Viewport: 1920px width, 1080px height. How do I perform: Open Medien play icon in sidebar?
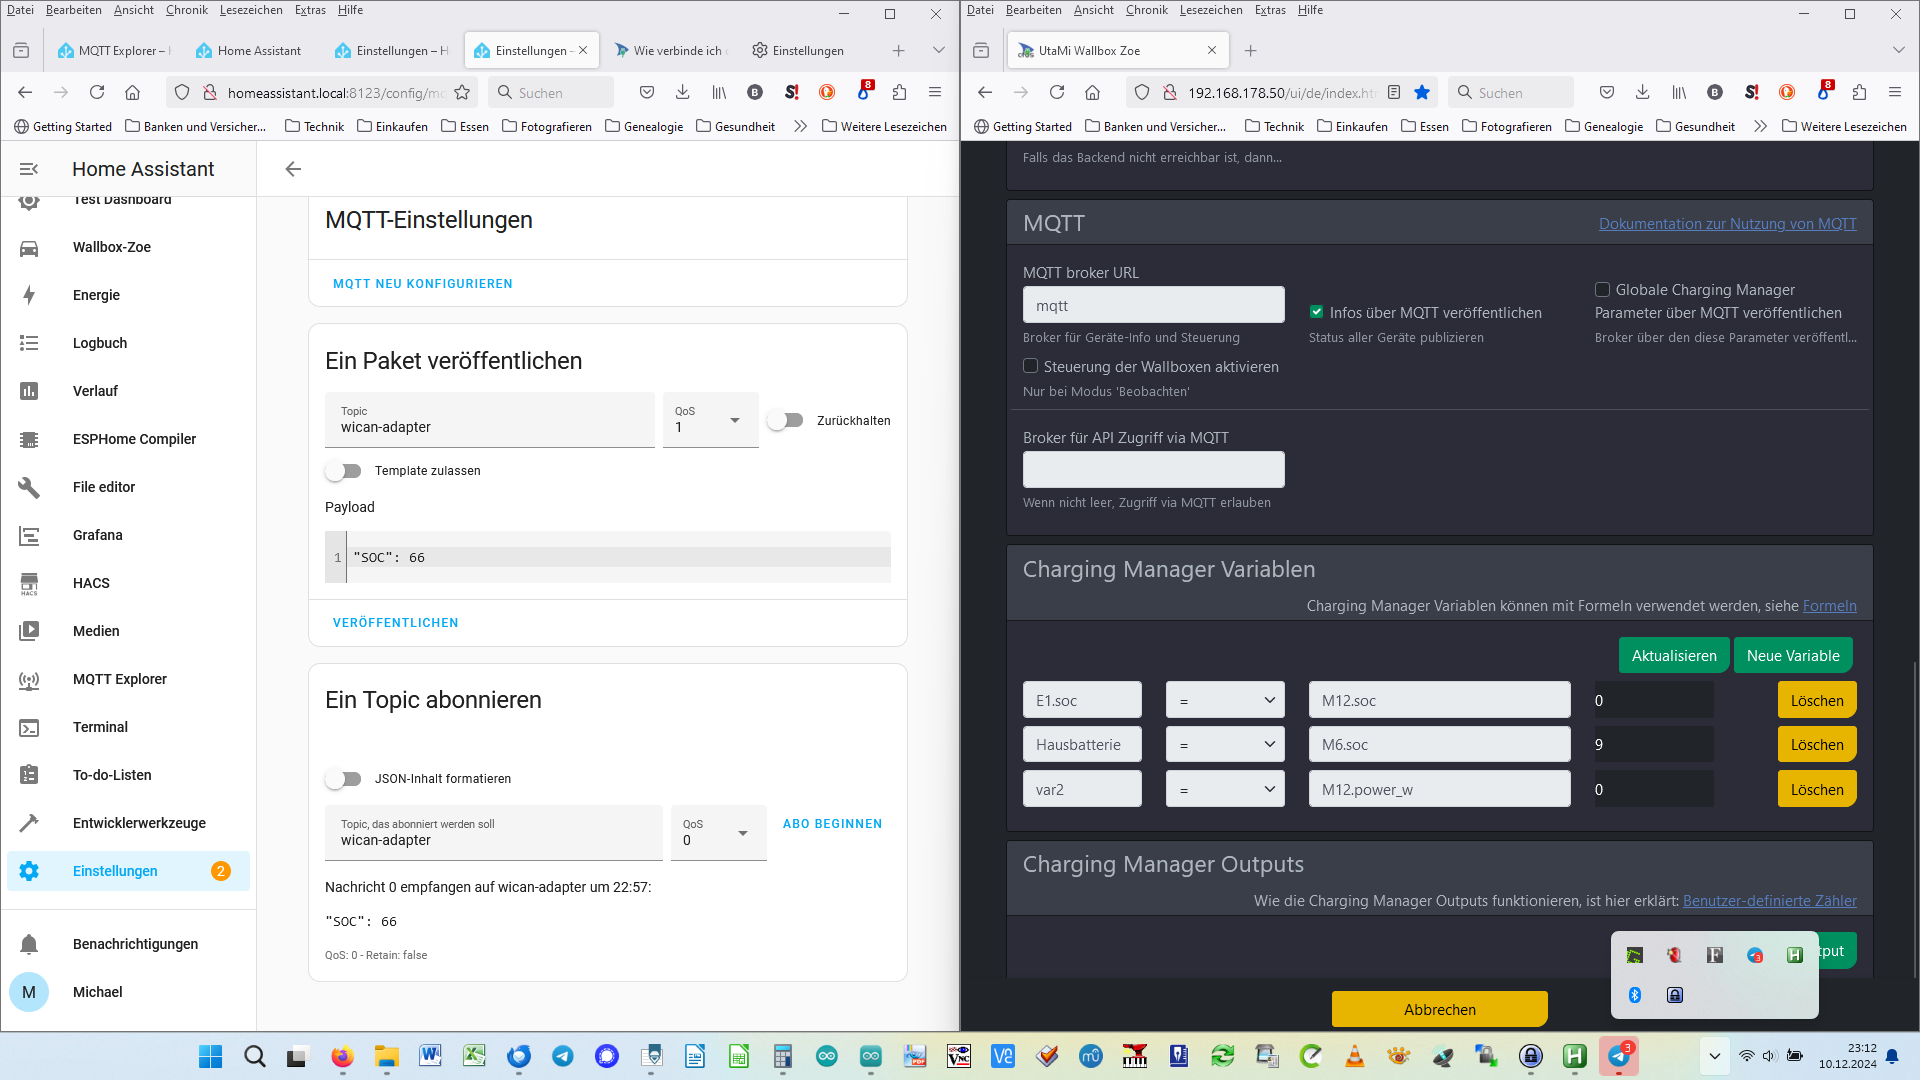coord(29,632)
